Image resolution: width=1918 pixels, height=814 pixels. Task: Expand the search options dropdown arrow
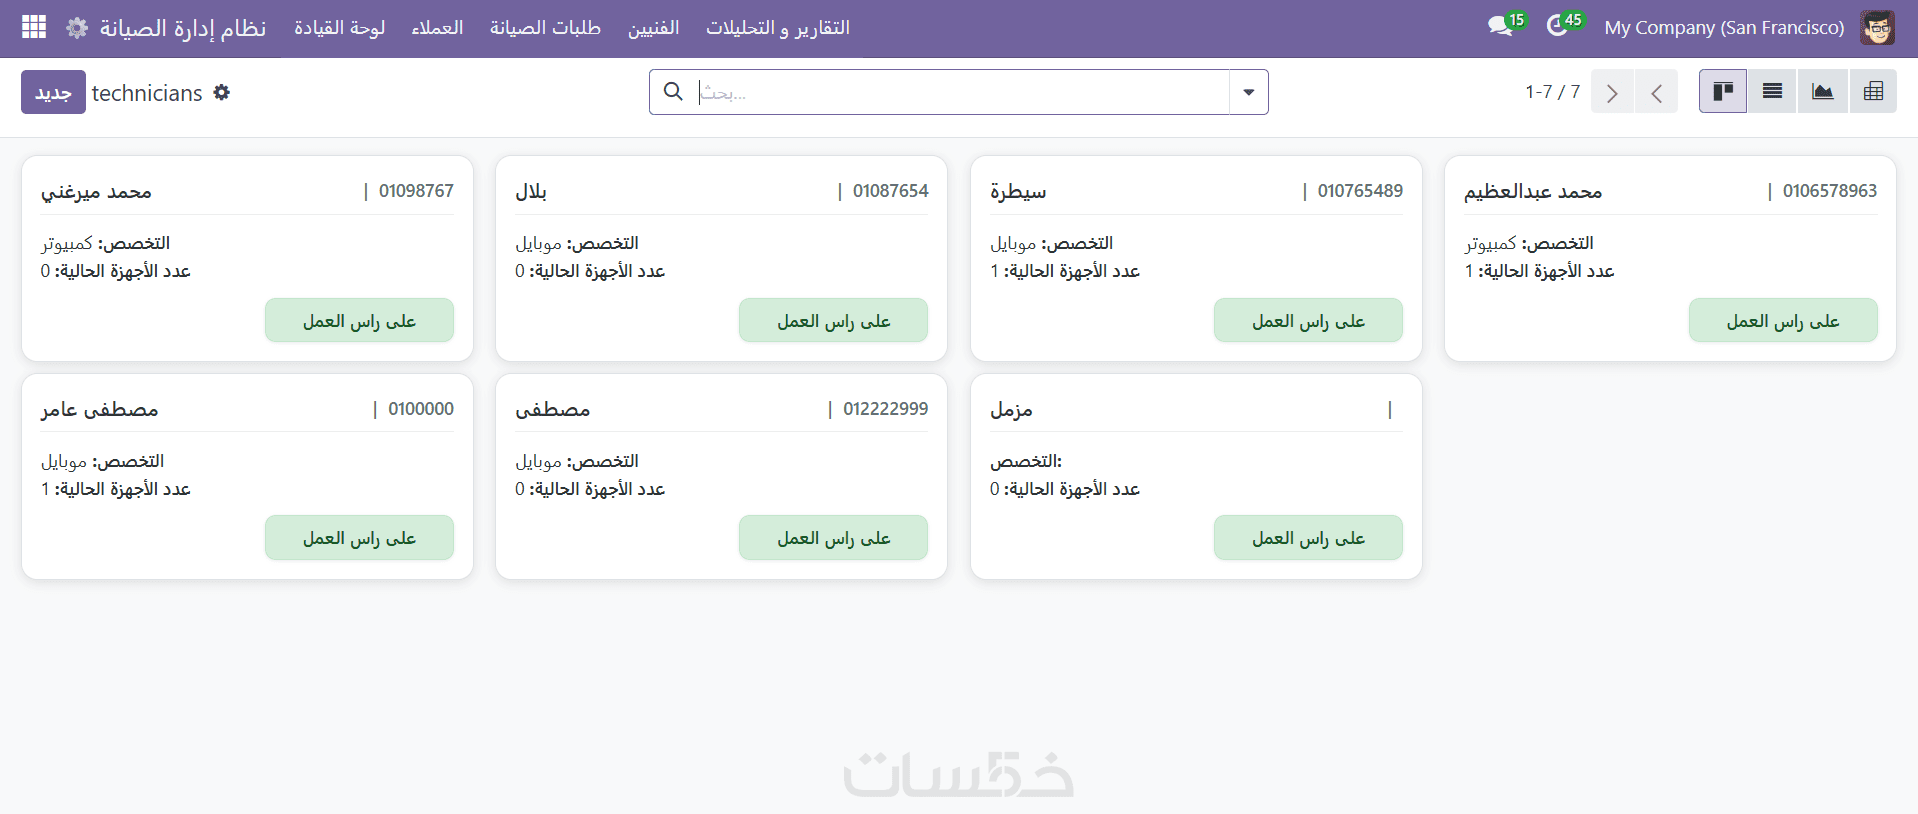click(x=1248, y=92)
